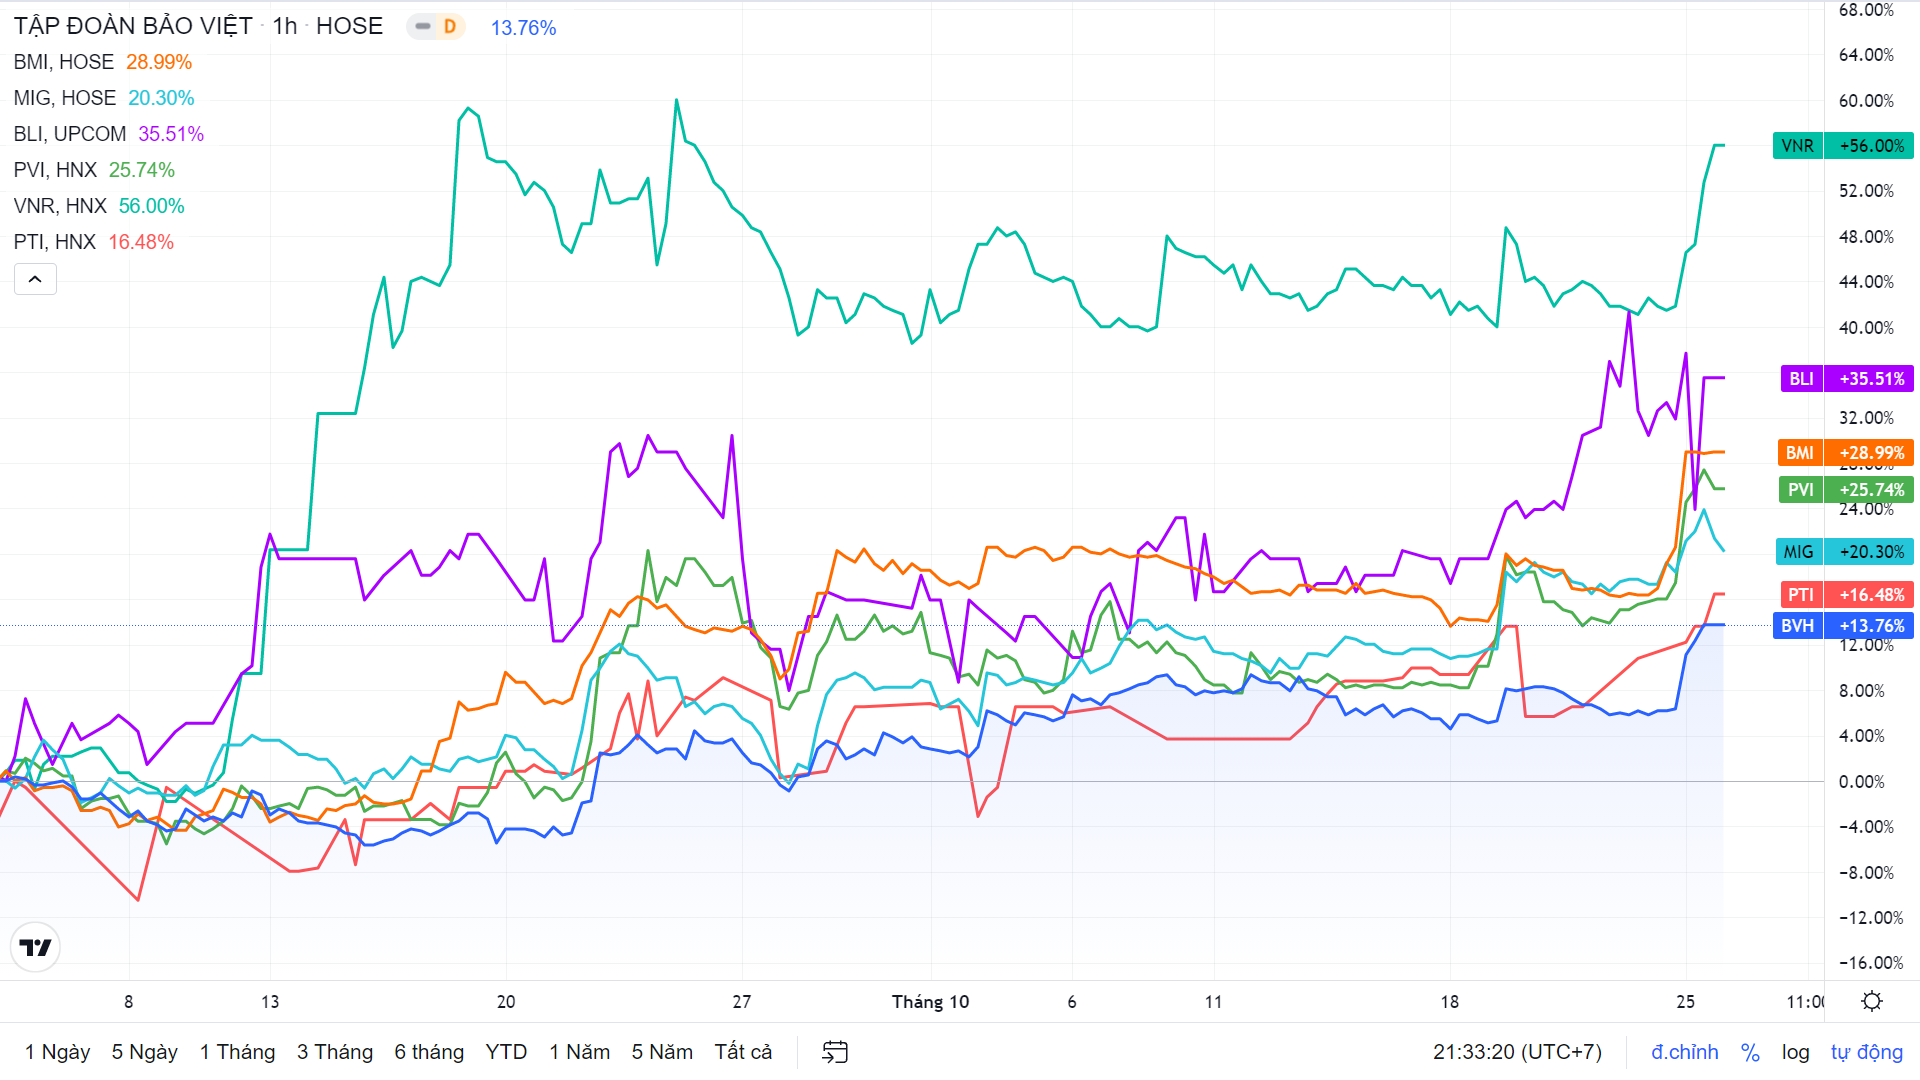The width and height of the screenshot is (1920, 1080).
Task: Open chart settings gear icon
Action: 1872,1001
